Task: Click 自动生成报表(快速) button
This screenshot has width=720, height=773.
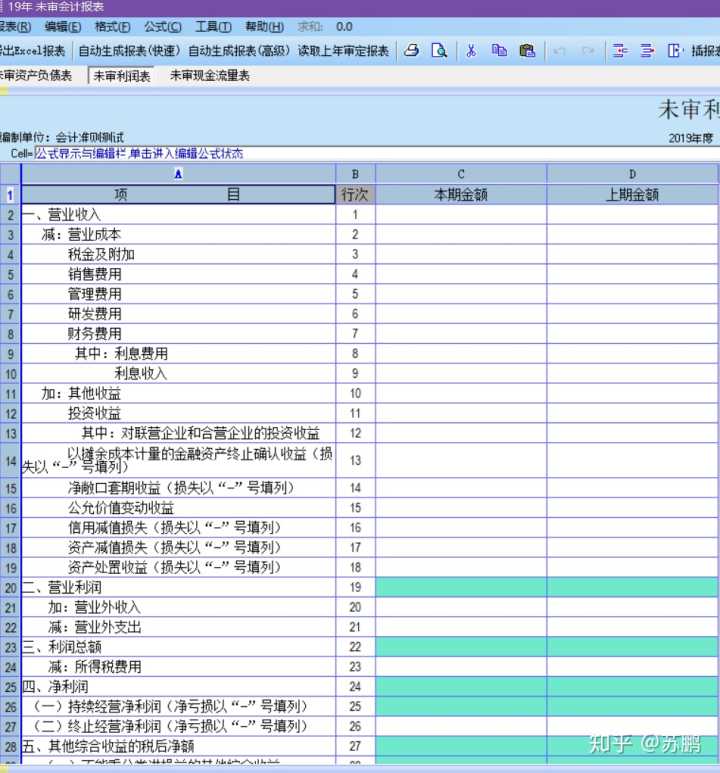Action: point(129,51)
